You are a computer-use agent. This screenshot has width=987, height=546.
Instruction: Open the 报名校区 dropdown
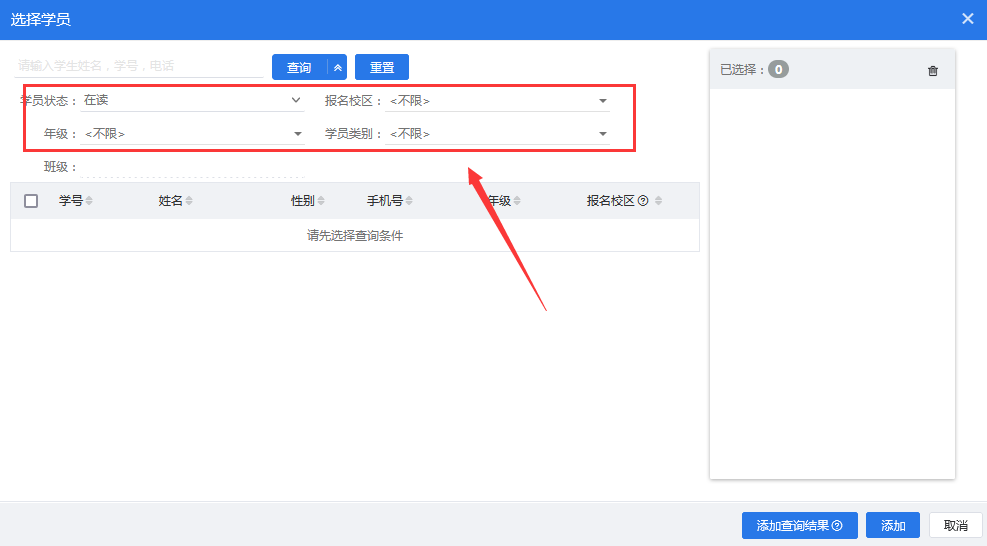coord(497,101)
